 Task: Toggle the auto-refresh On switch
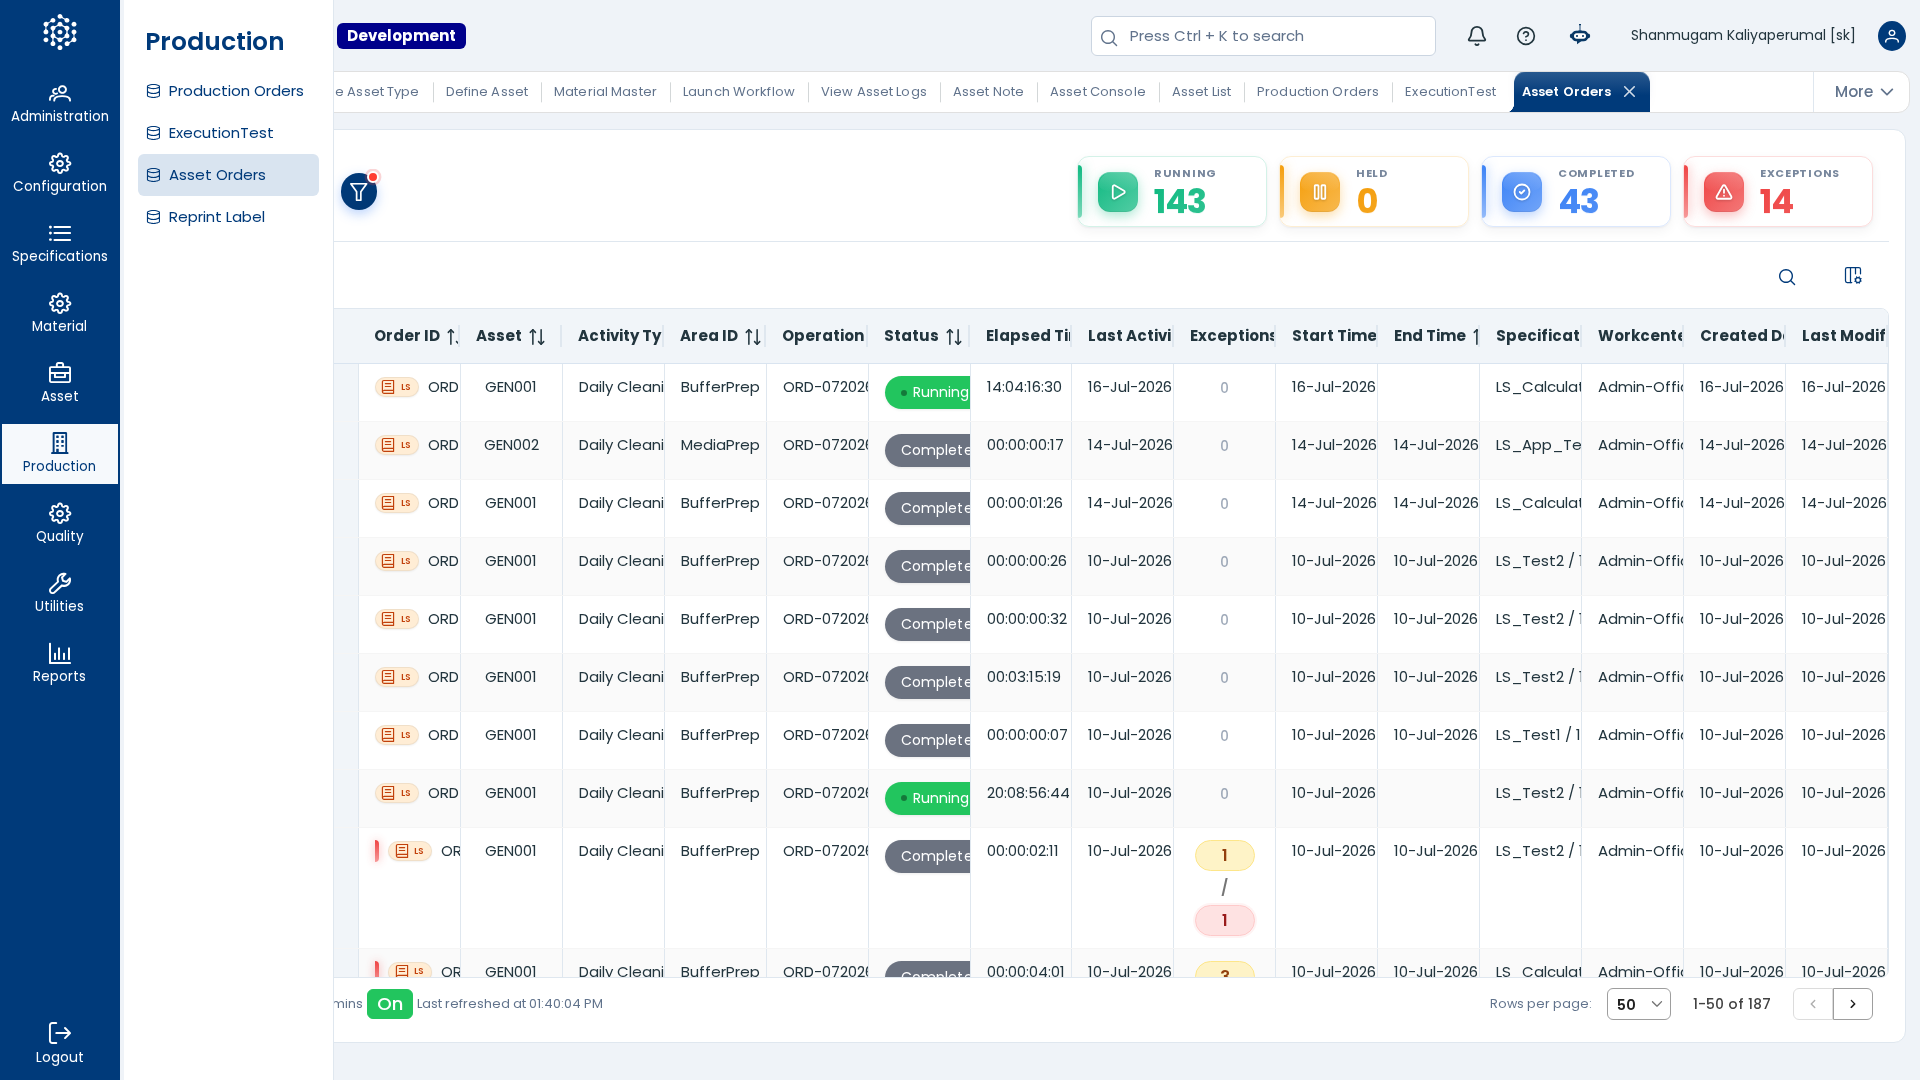(390, 1004)
